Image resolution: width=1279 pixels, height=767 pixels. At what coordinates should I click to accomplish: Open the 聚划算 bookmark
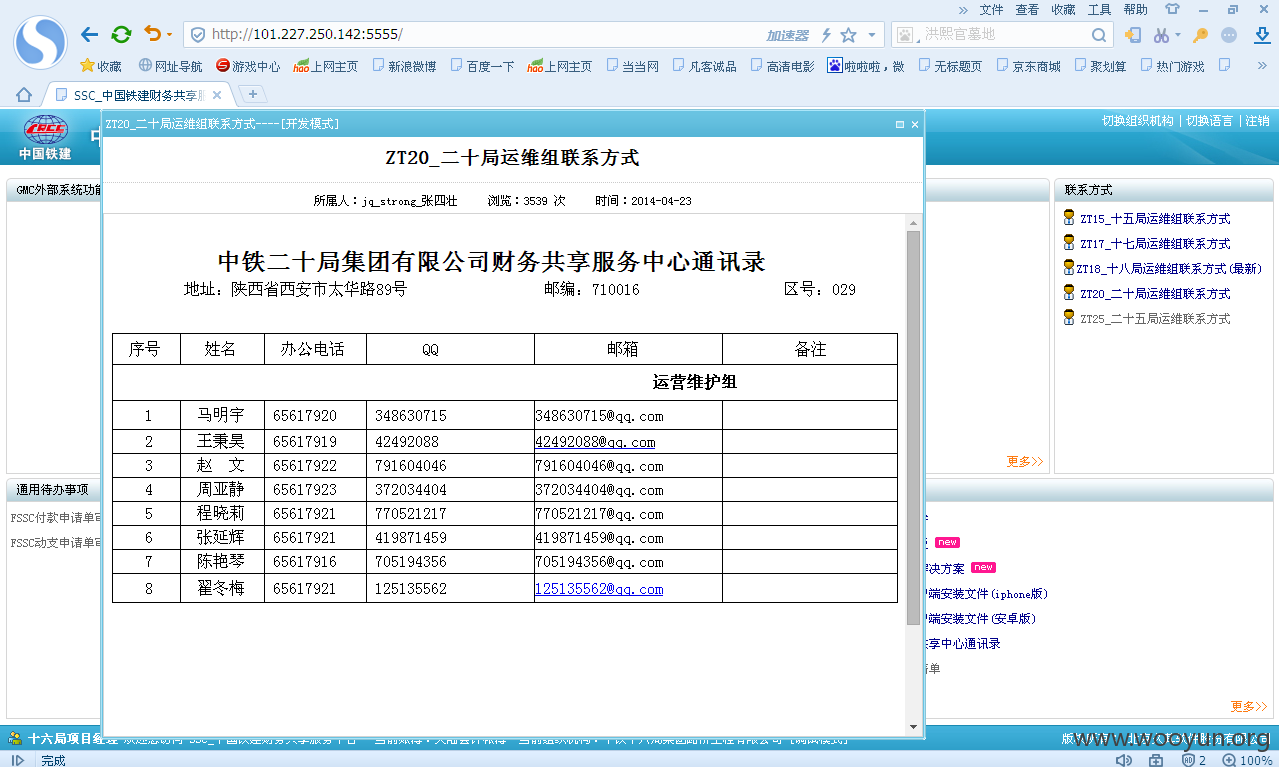pos(1100,66)
